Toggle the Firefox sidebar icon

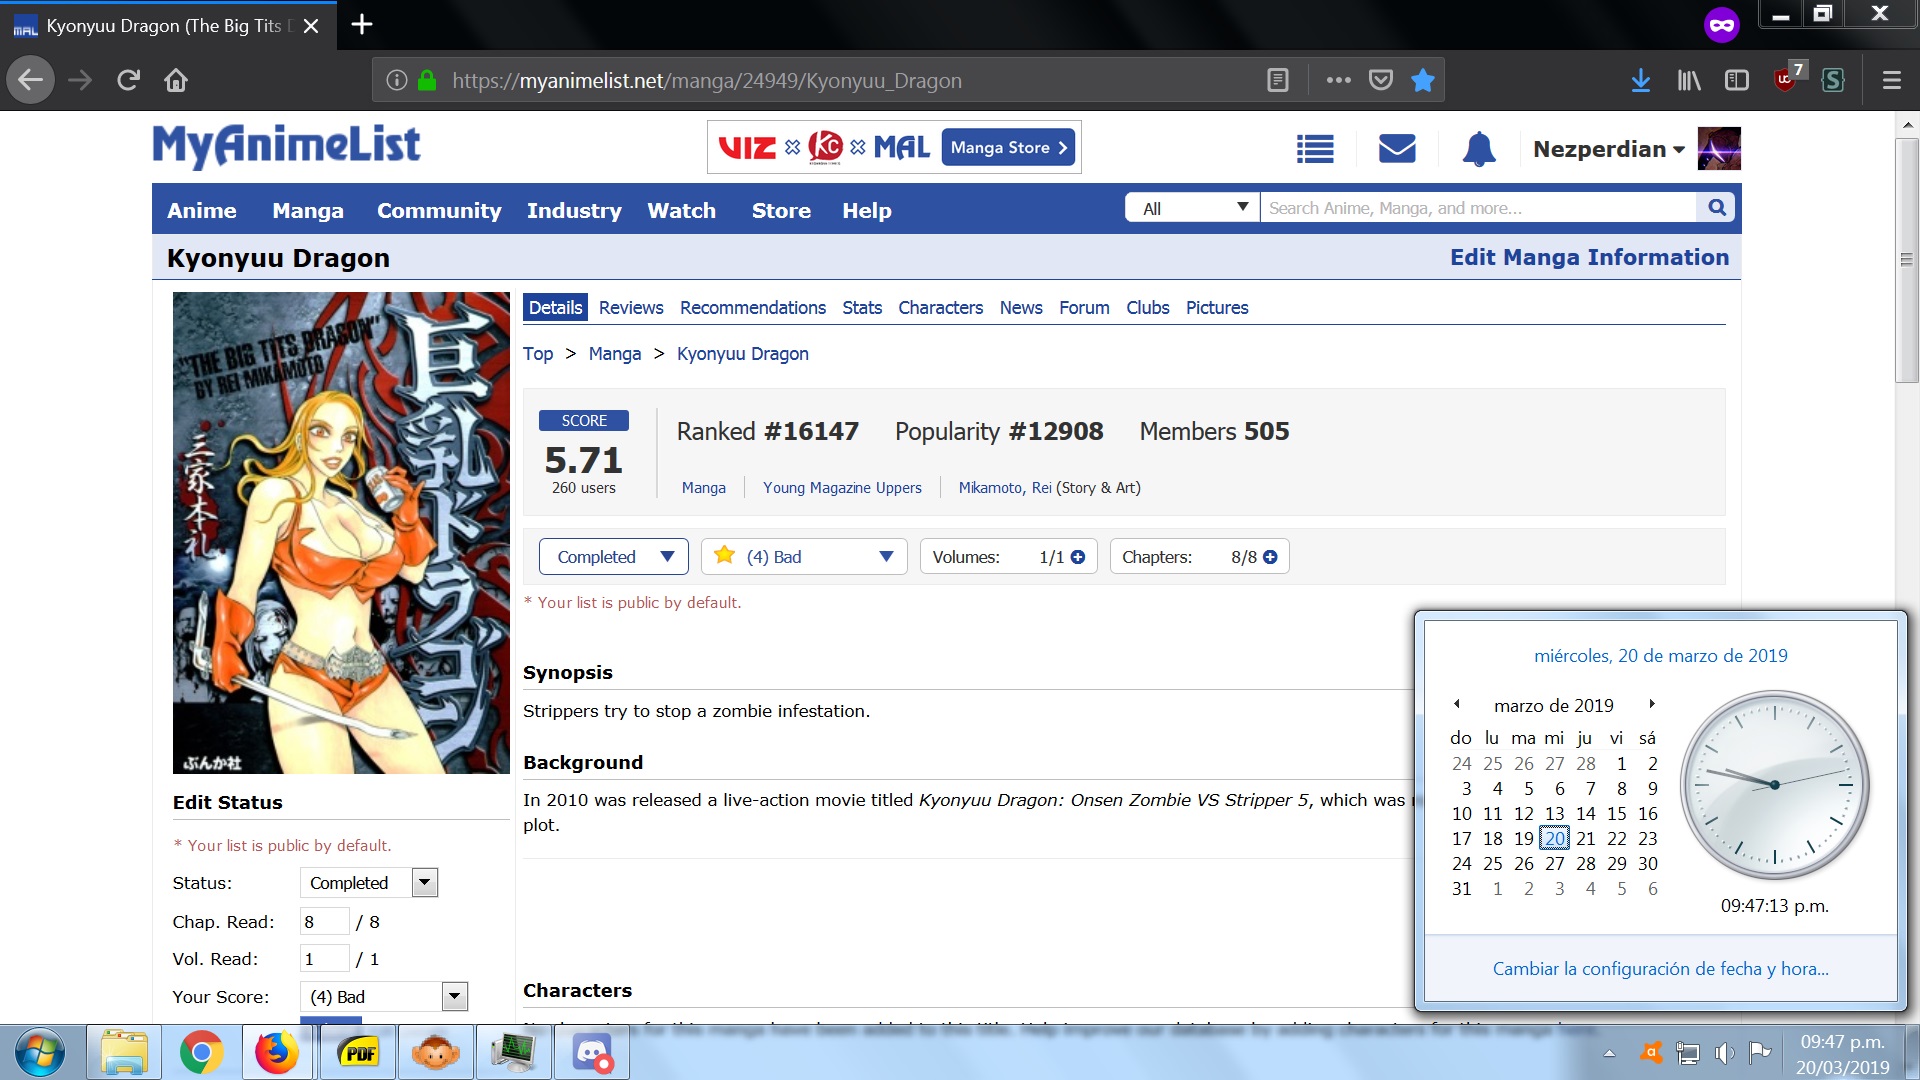coord(1737,80)
